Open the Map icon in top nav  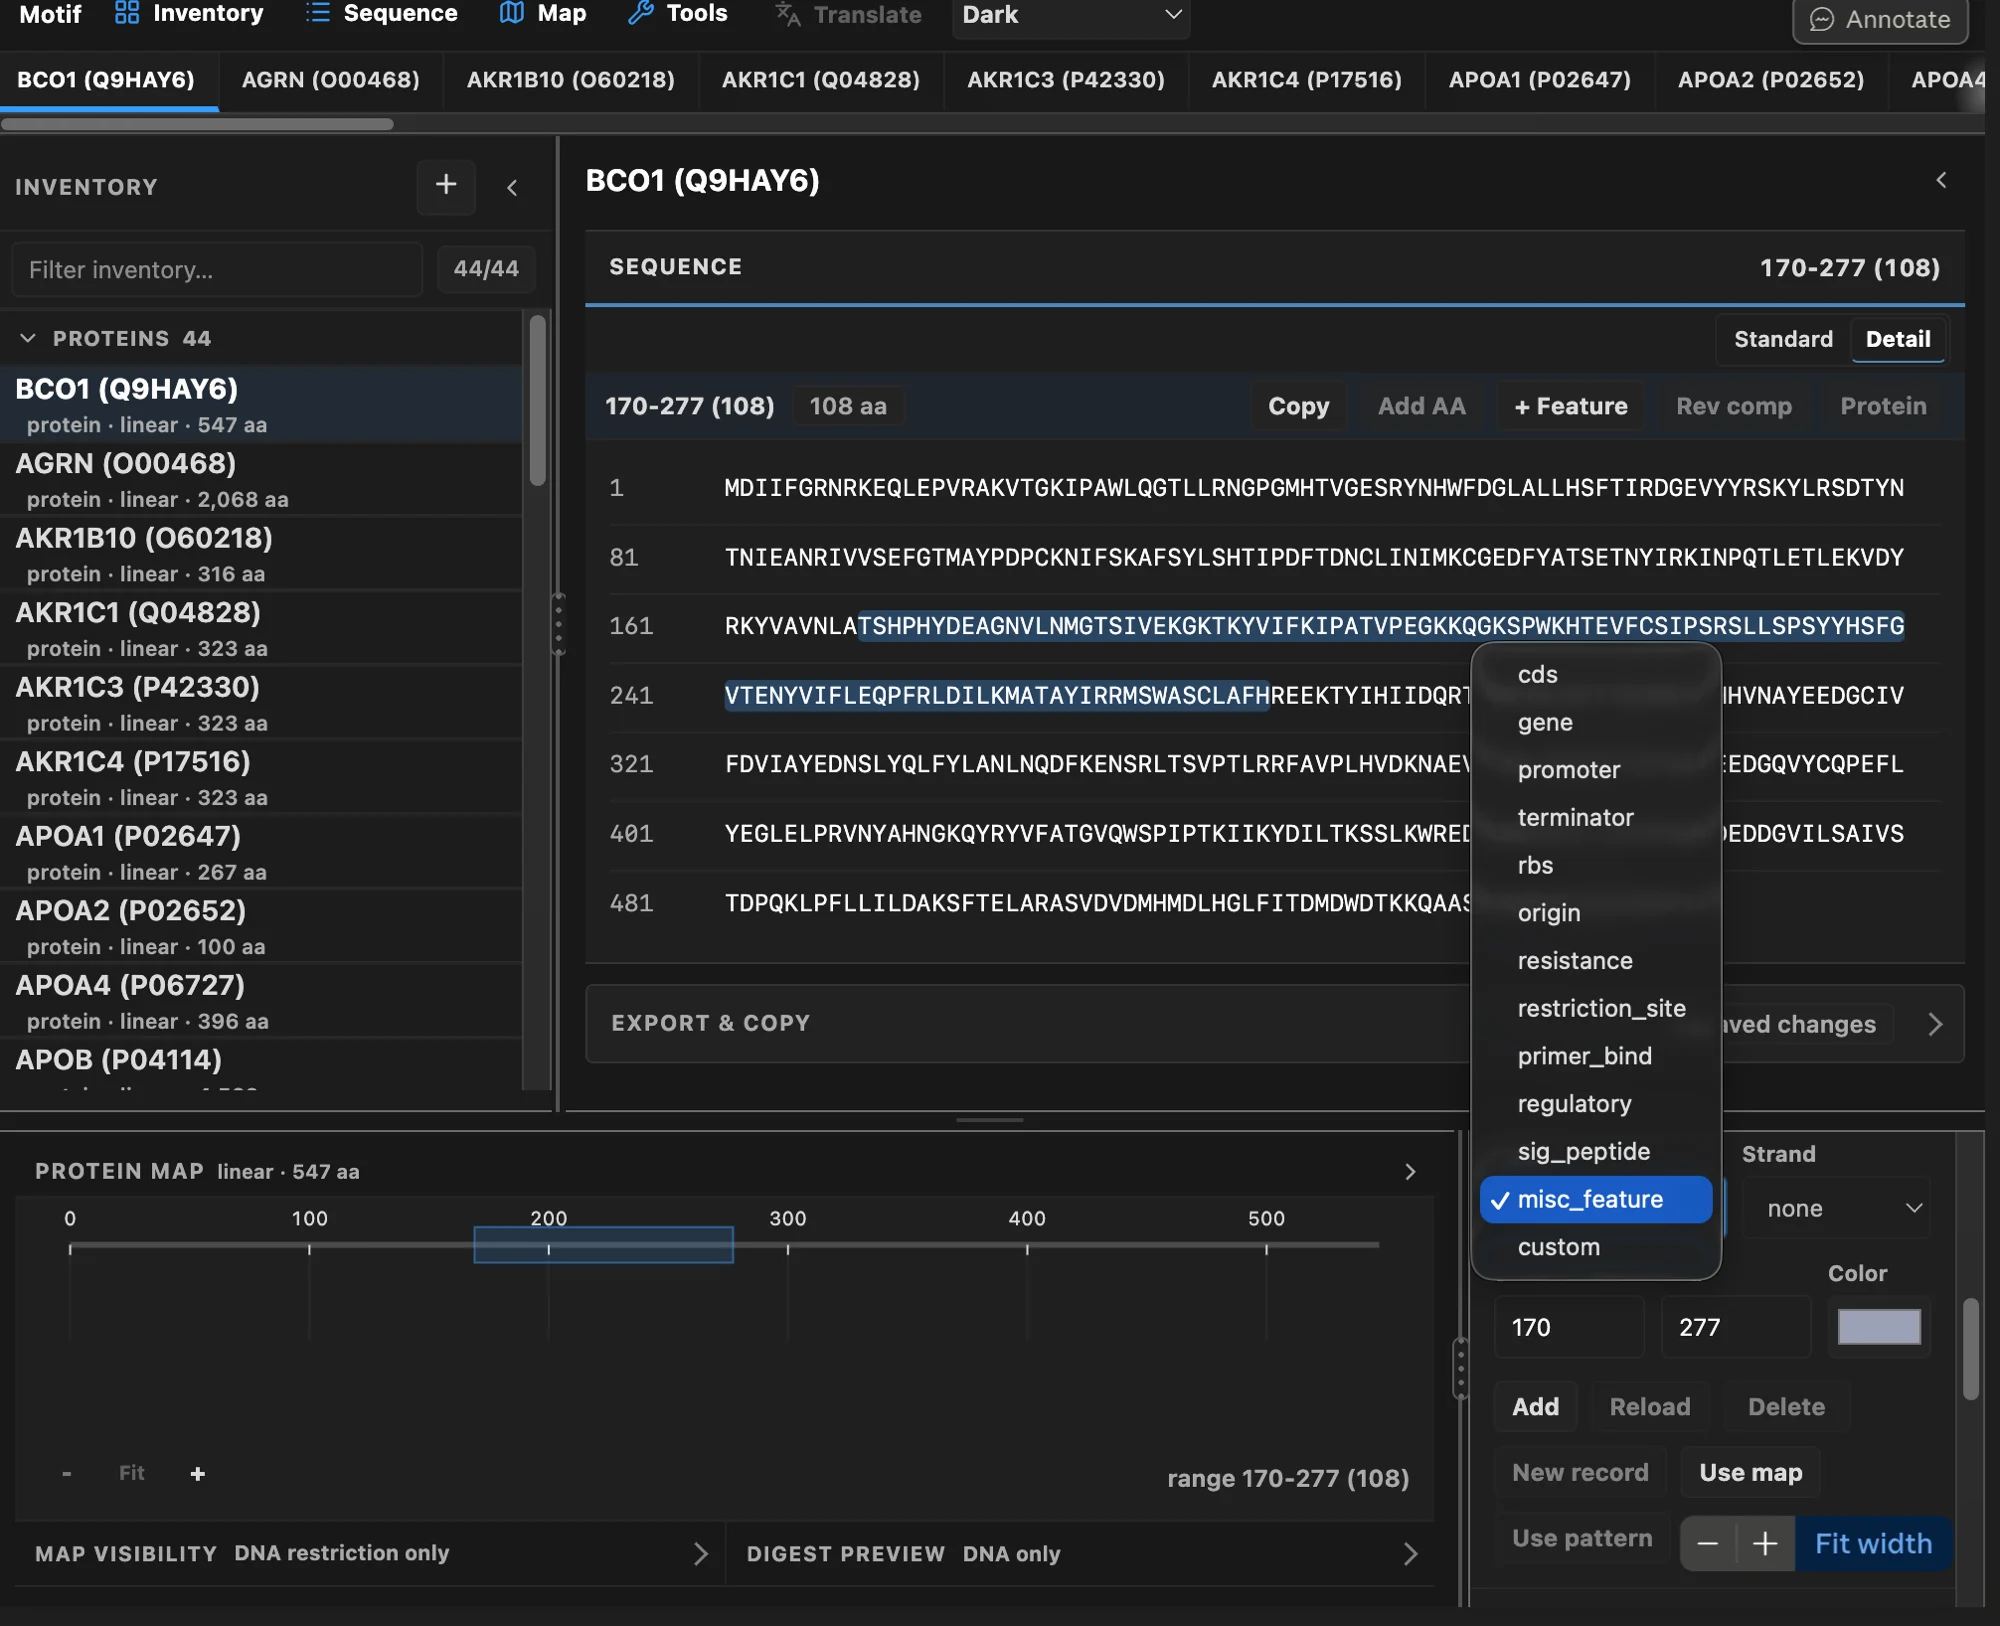click(x=512, y=14)
